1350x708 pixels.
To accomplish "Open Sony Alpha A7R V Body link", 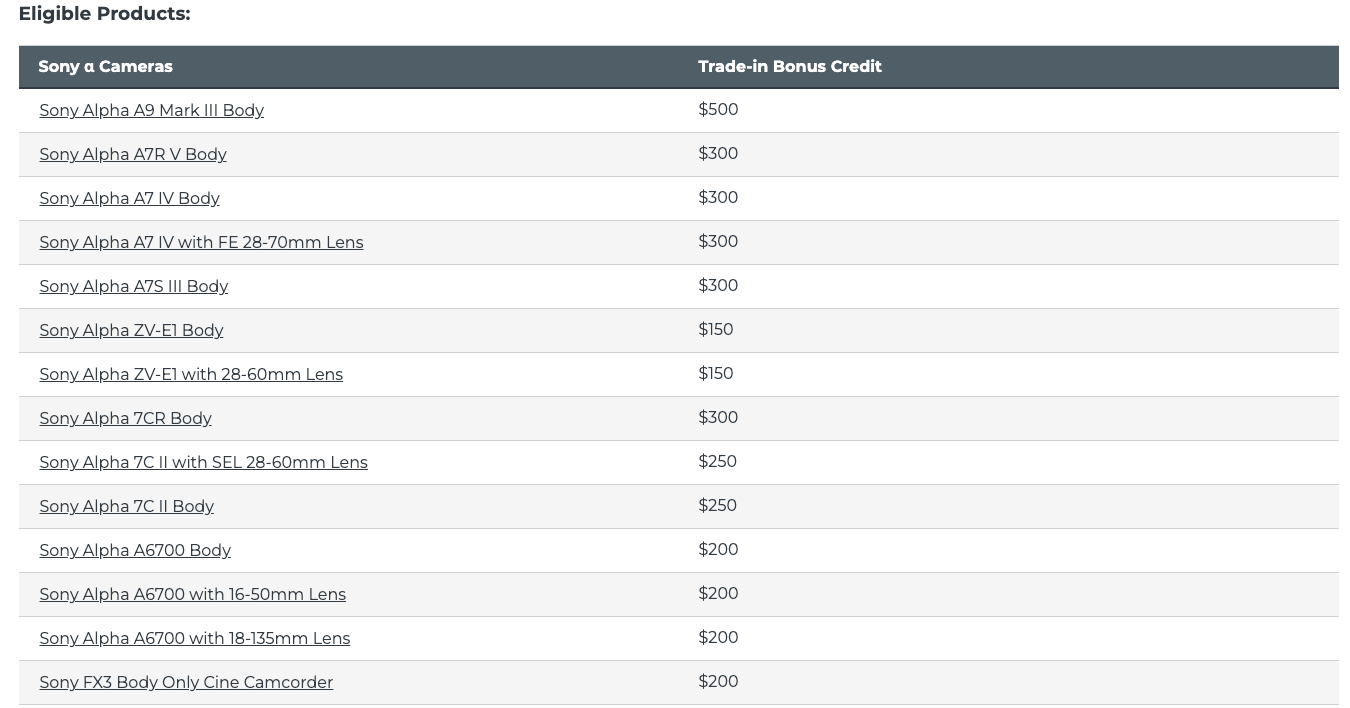I will pyautogui.click(x=133, y=154).
